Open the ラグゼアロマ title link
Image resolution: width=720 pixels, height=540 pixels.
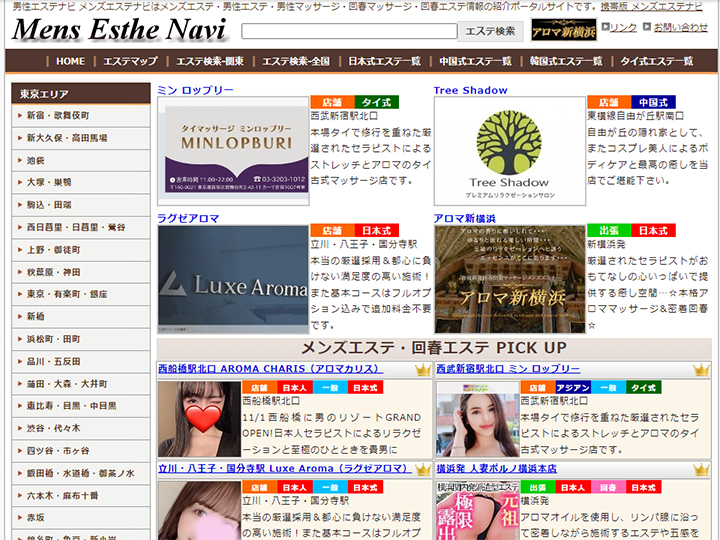tap(188, 219)
